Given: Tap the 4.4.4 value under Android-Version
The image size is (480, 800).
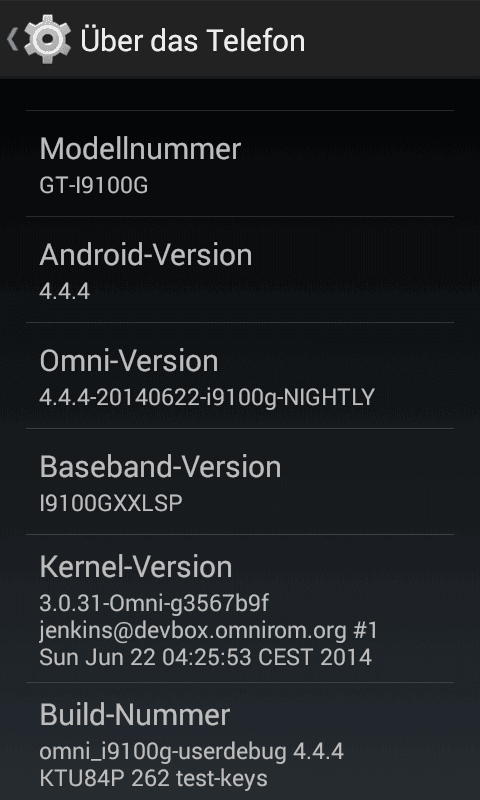Looking at the screenshot, I should (x=65, y=291).
